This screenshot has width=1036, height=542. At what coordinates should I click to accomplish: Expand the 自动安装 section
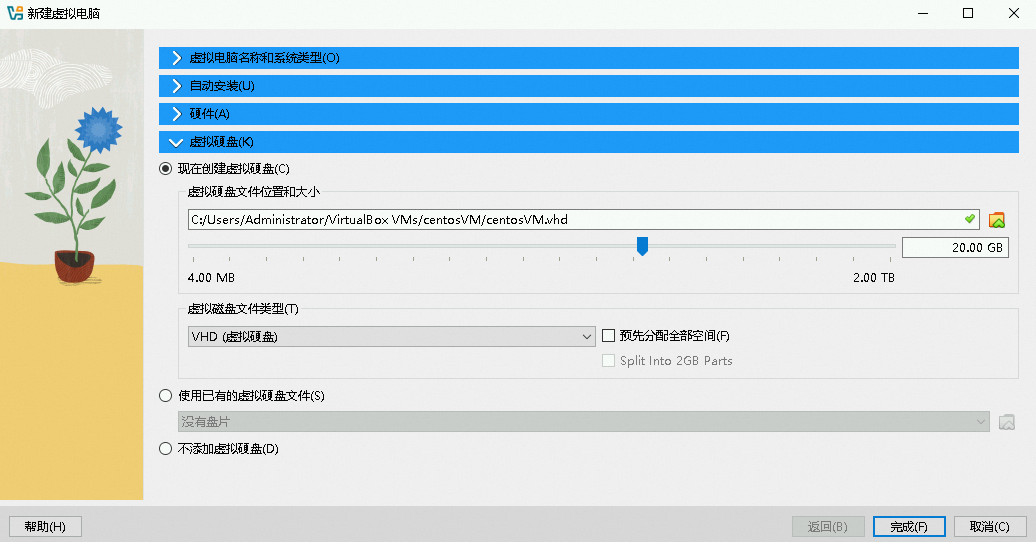(589, 86)
